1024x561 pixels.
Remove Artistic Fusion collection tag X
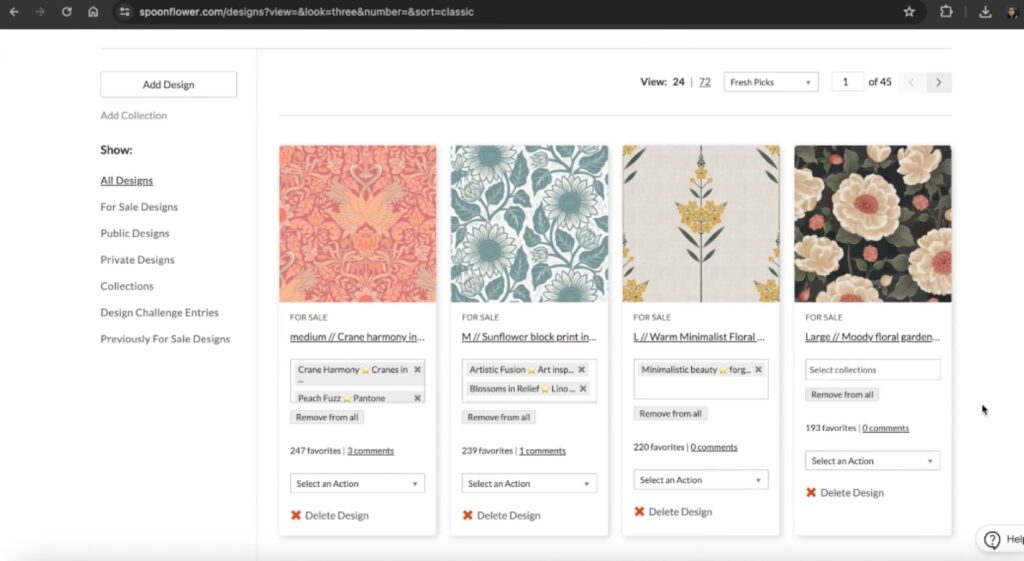(582, 370)
